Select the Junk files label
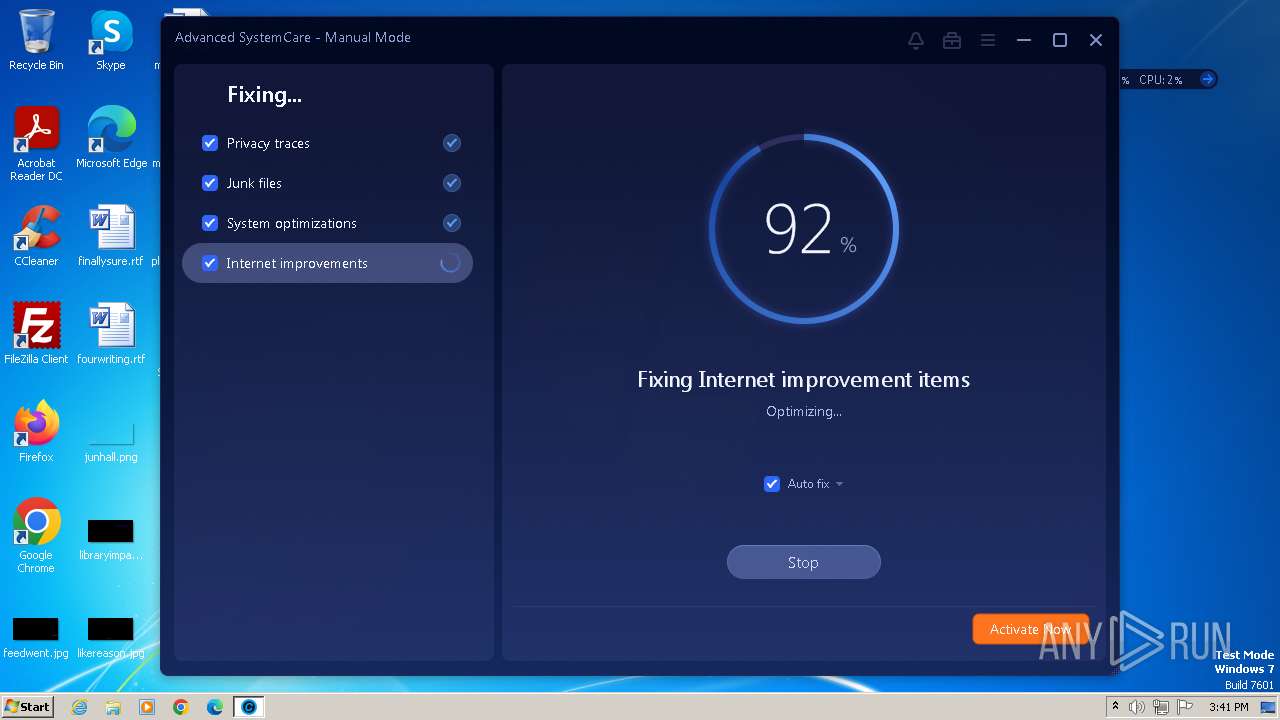The width and height of the screenshot is (1280, 720). pyautogui.click(x=254, y=183)
